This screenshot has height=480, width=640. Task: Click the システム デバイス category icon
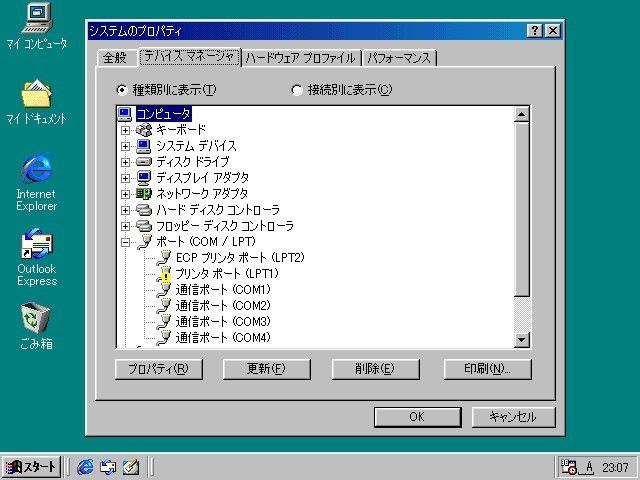tap(144, 146)
